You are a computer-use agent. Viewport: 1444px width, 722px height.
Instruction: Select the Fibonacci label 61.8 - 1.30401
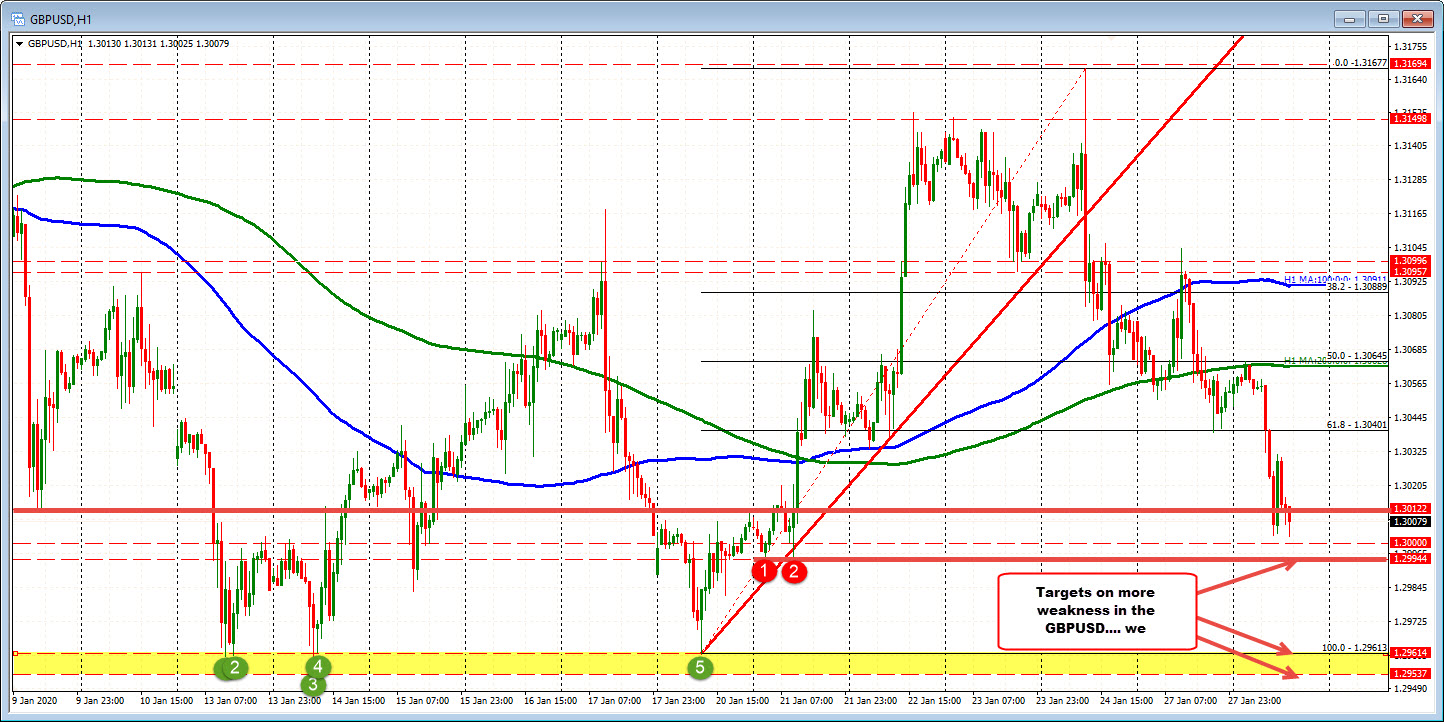[x=1357, y=425]
